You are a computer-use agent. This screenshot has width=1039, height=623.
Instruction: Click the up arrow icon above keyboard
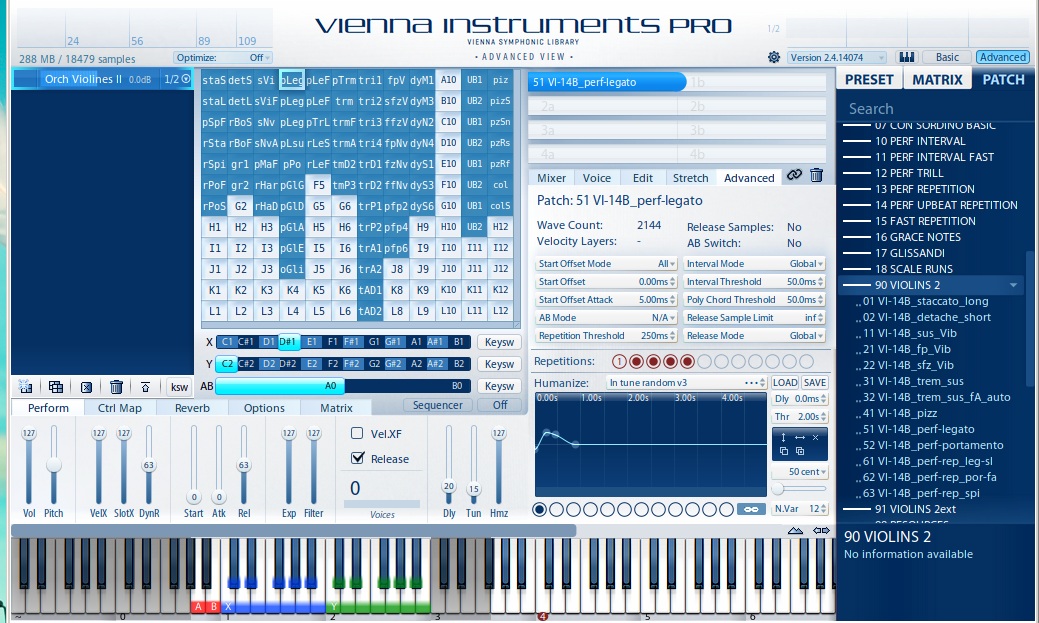click(796, 530)
